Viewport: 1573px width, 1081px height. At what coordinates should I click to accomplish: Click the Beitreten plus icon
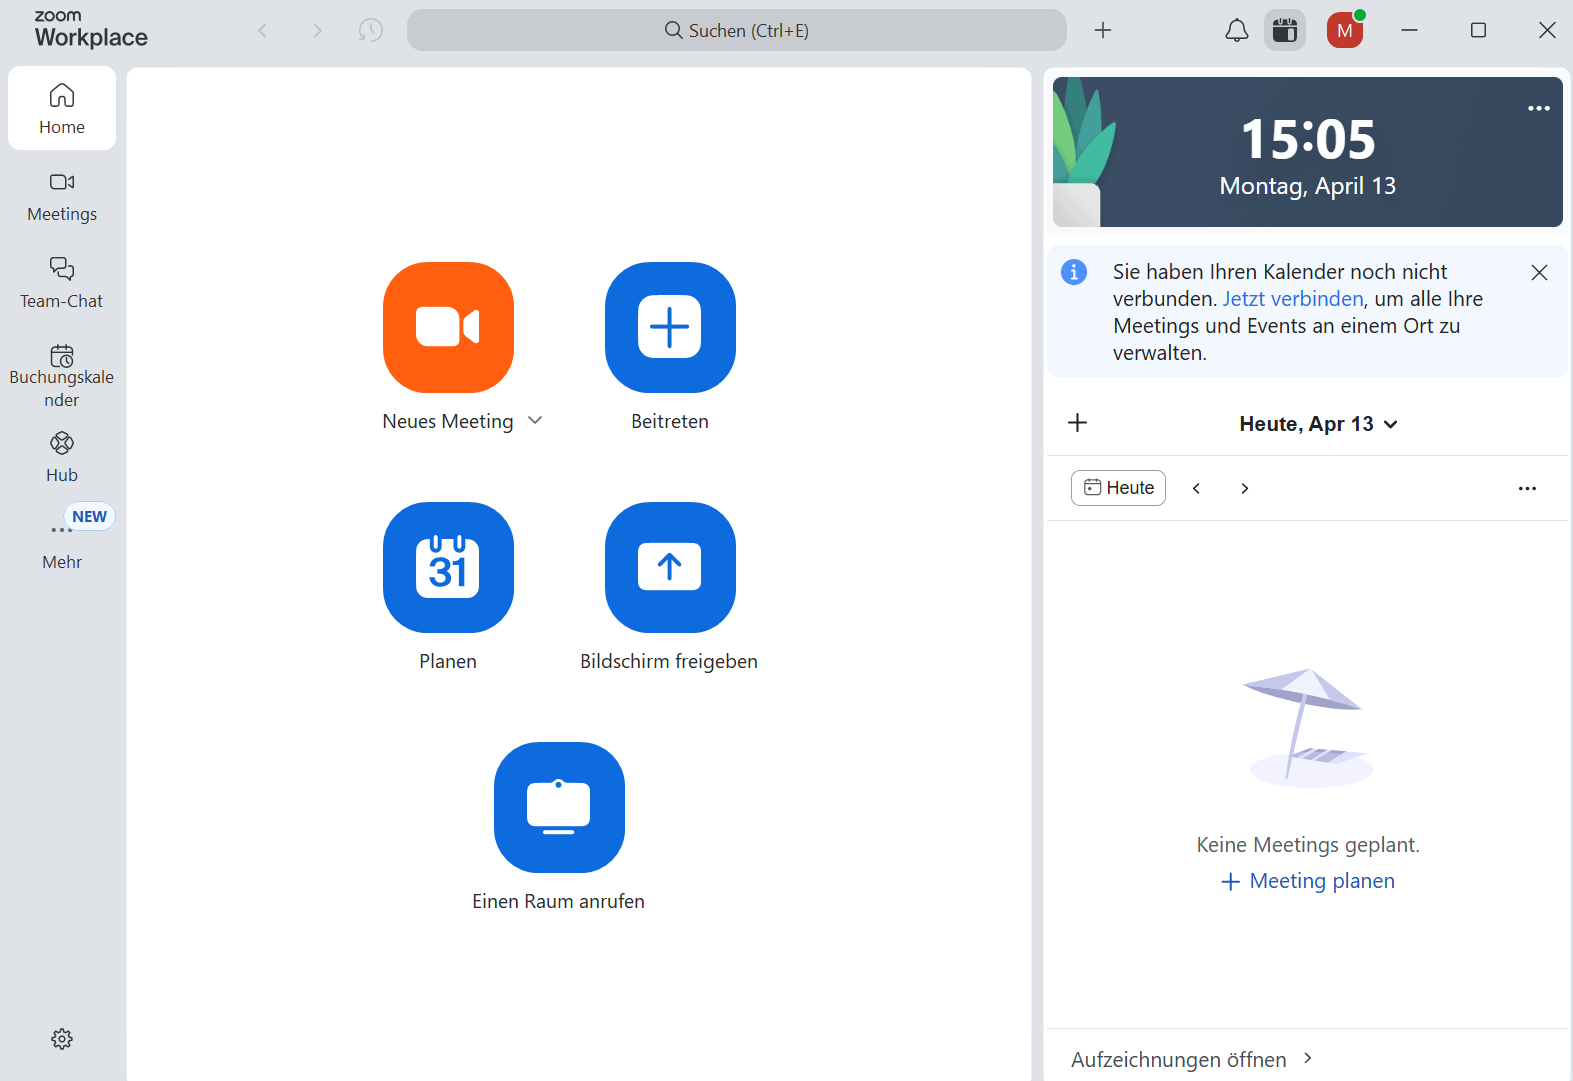[x=670, y=327]
